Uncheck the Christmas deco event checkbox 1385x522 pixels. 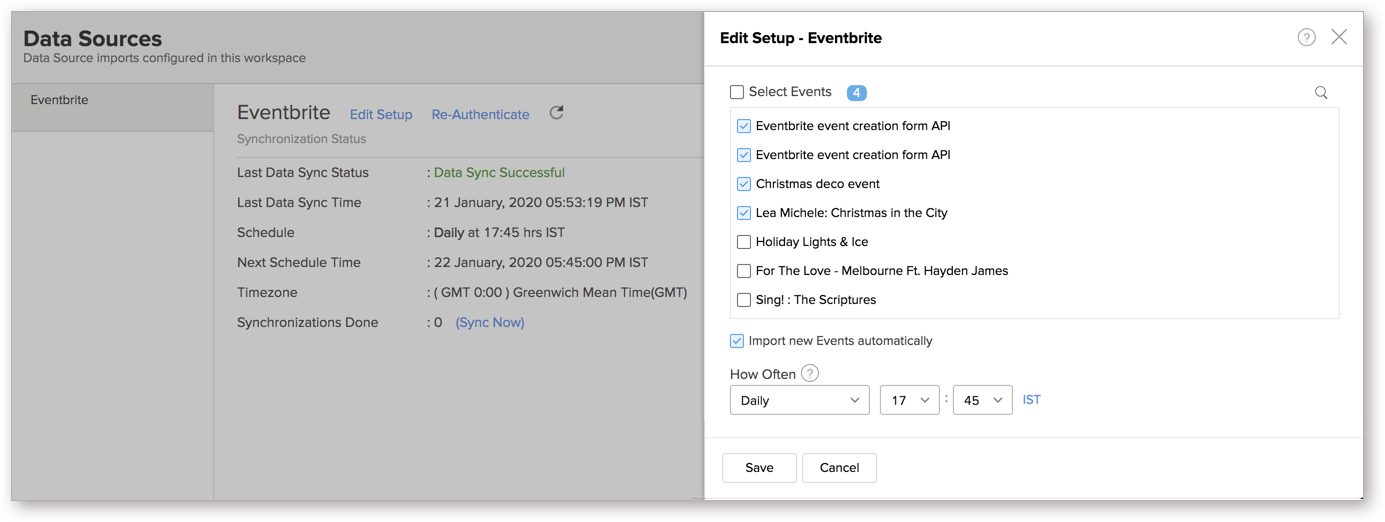[x=744, y=184]
